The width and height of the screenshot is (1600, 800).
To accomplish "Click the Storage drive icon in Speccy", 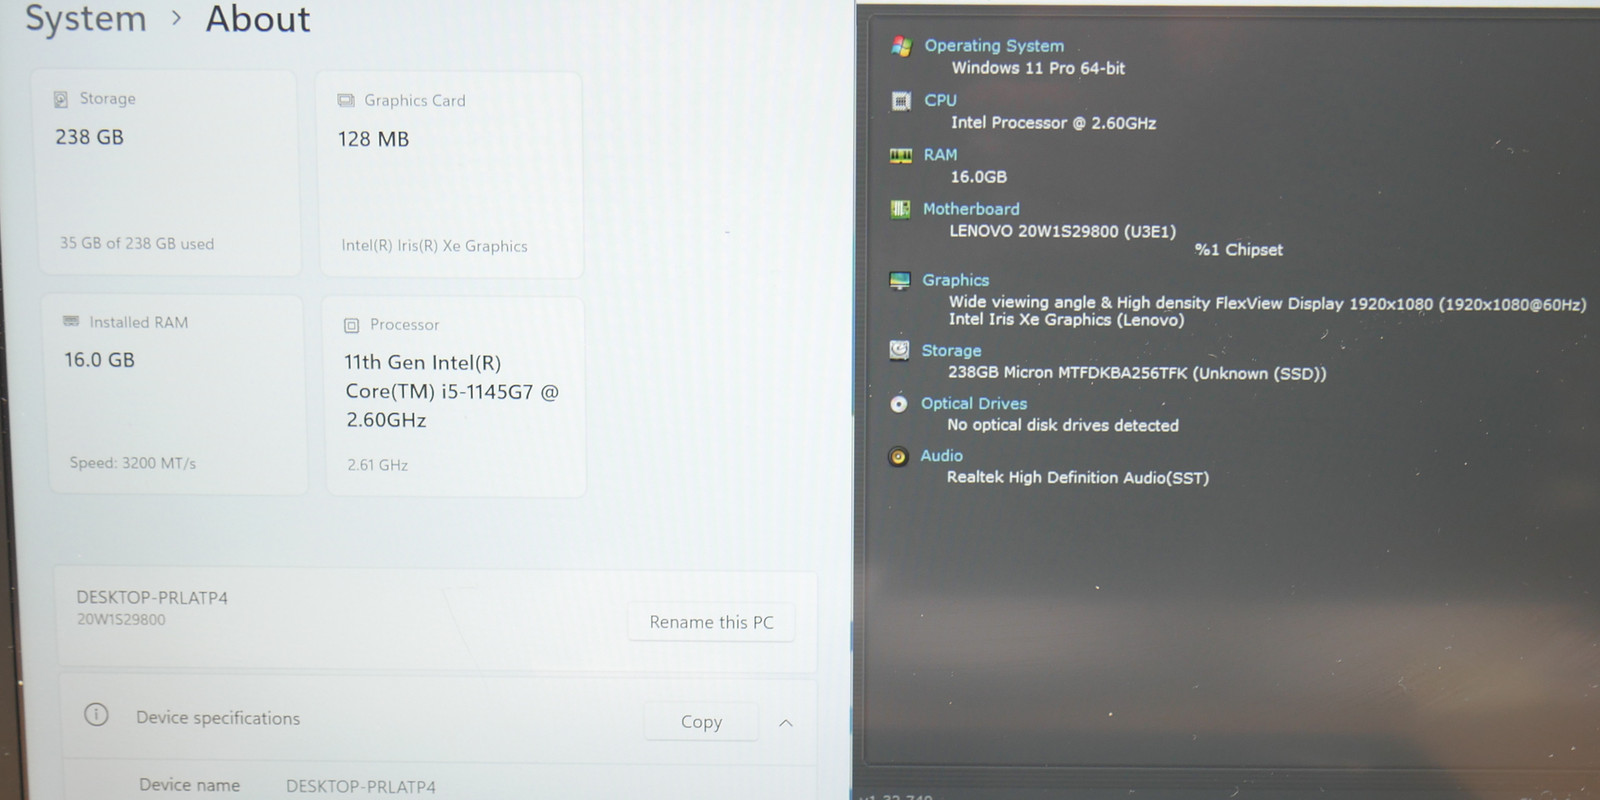I will tap(899, 350).
